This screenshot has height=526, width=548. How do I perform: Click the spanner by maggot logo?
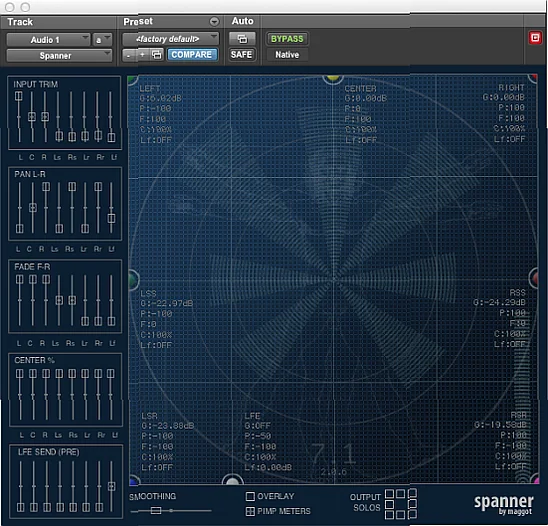(x=503, y=505)
